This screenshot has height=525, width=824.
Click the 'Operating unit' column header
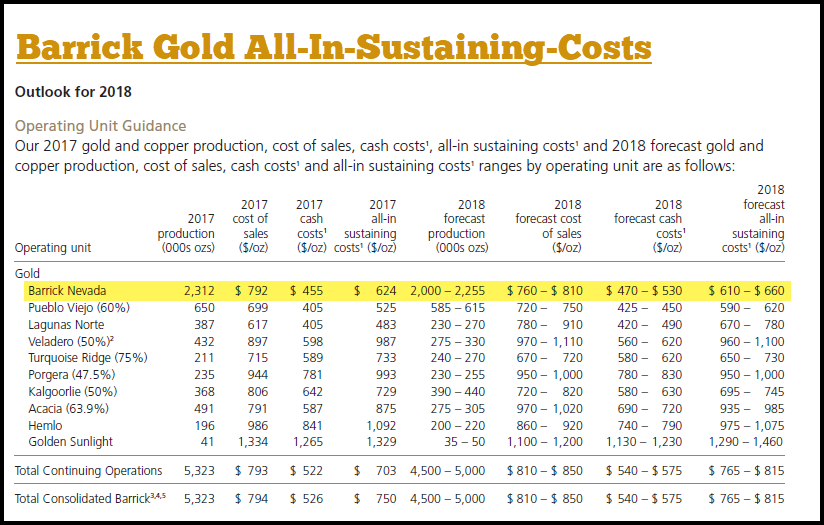pyautogui.click(x=53, y=248)
